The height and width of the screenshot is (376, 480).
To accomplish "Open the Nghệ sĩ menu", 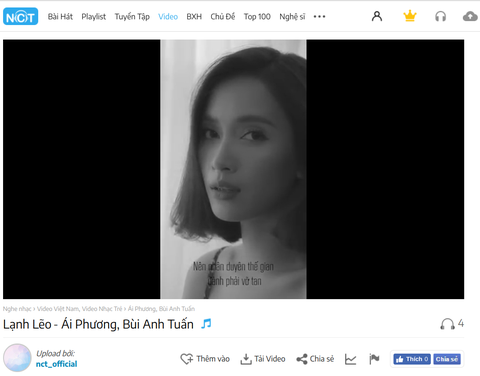I will 292,17.
